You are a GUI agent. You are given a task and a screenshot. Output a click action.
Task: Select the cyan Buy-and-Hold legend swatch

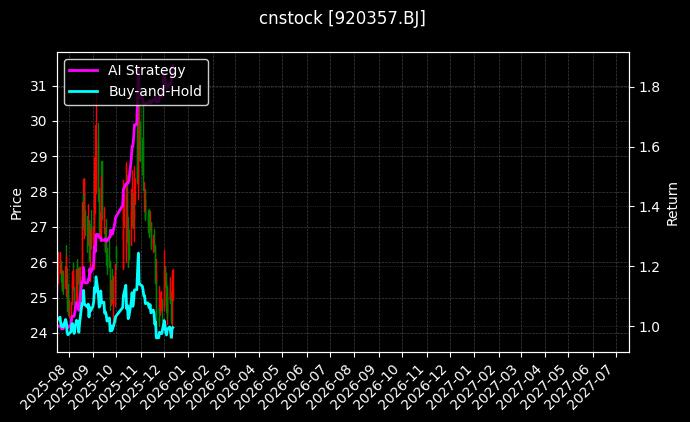point(83,91)
